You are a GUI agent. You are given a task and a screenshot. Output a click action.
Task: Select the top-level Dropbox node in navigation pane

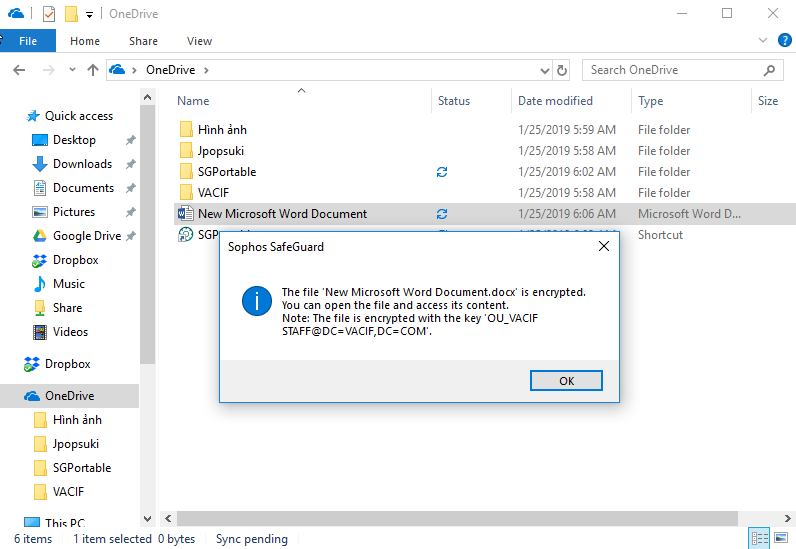pyautogui.click(x=68, y=364)
